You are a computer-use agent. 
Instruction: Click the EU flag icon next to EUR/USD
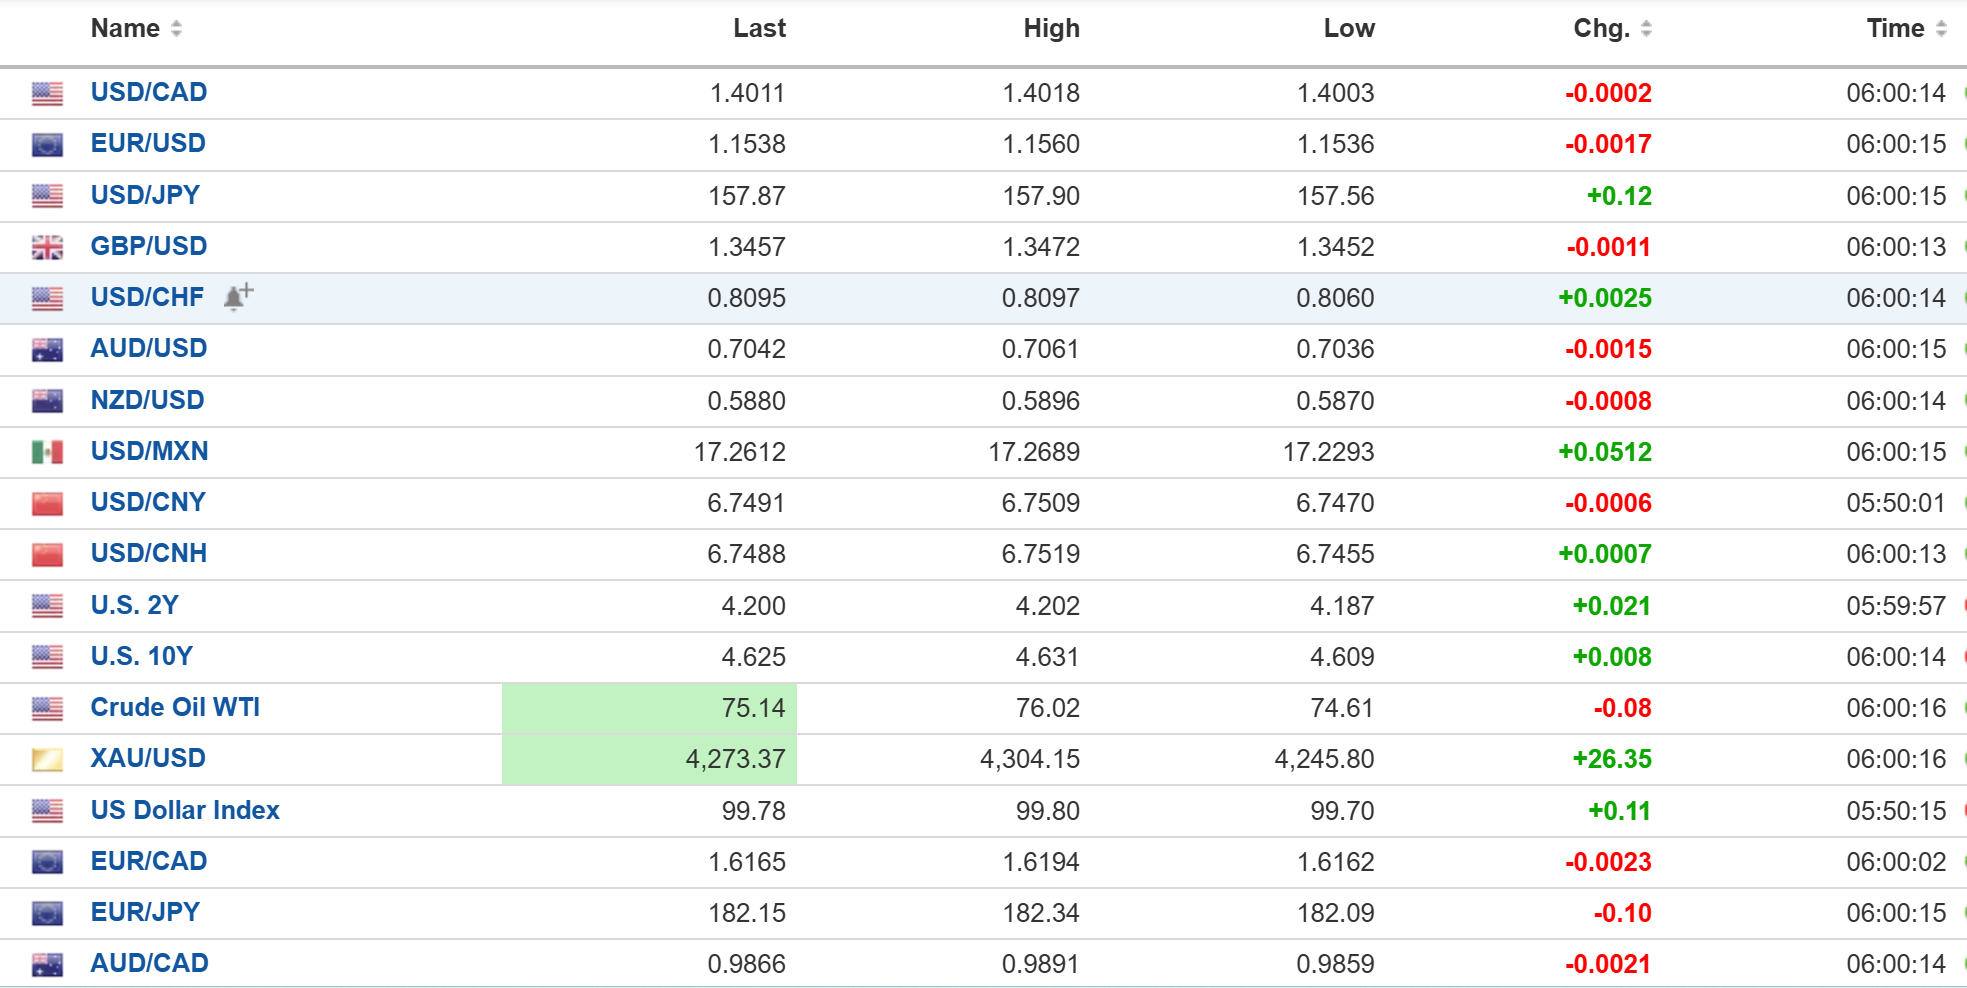pos(47,145)
